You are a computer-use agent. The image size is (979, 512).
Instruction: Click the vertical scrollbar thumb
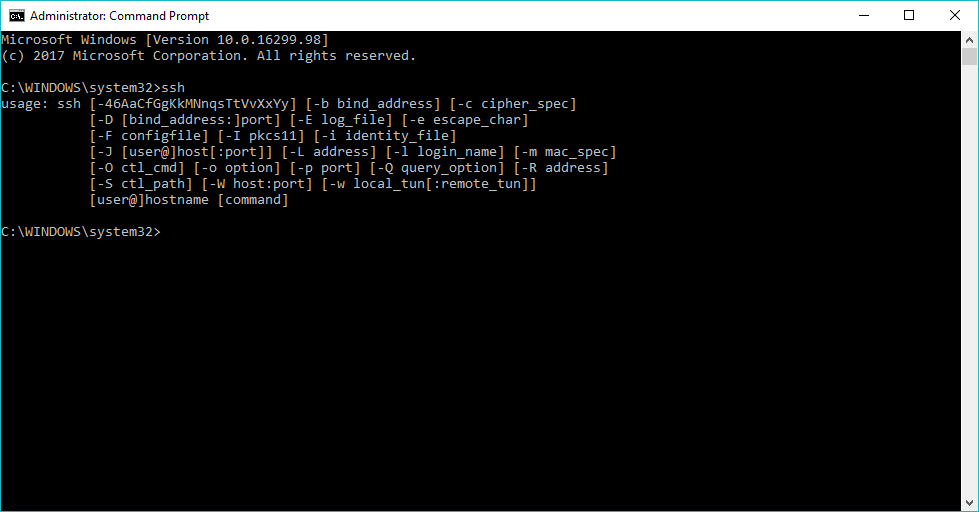click(969, 56)
